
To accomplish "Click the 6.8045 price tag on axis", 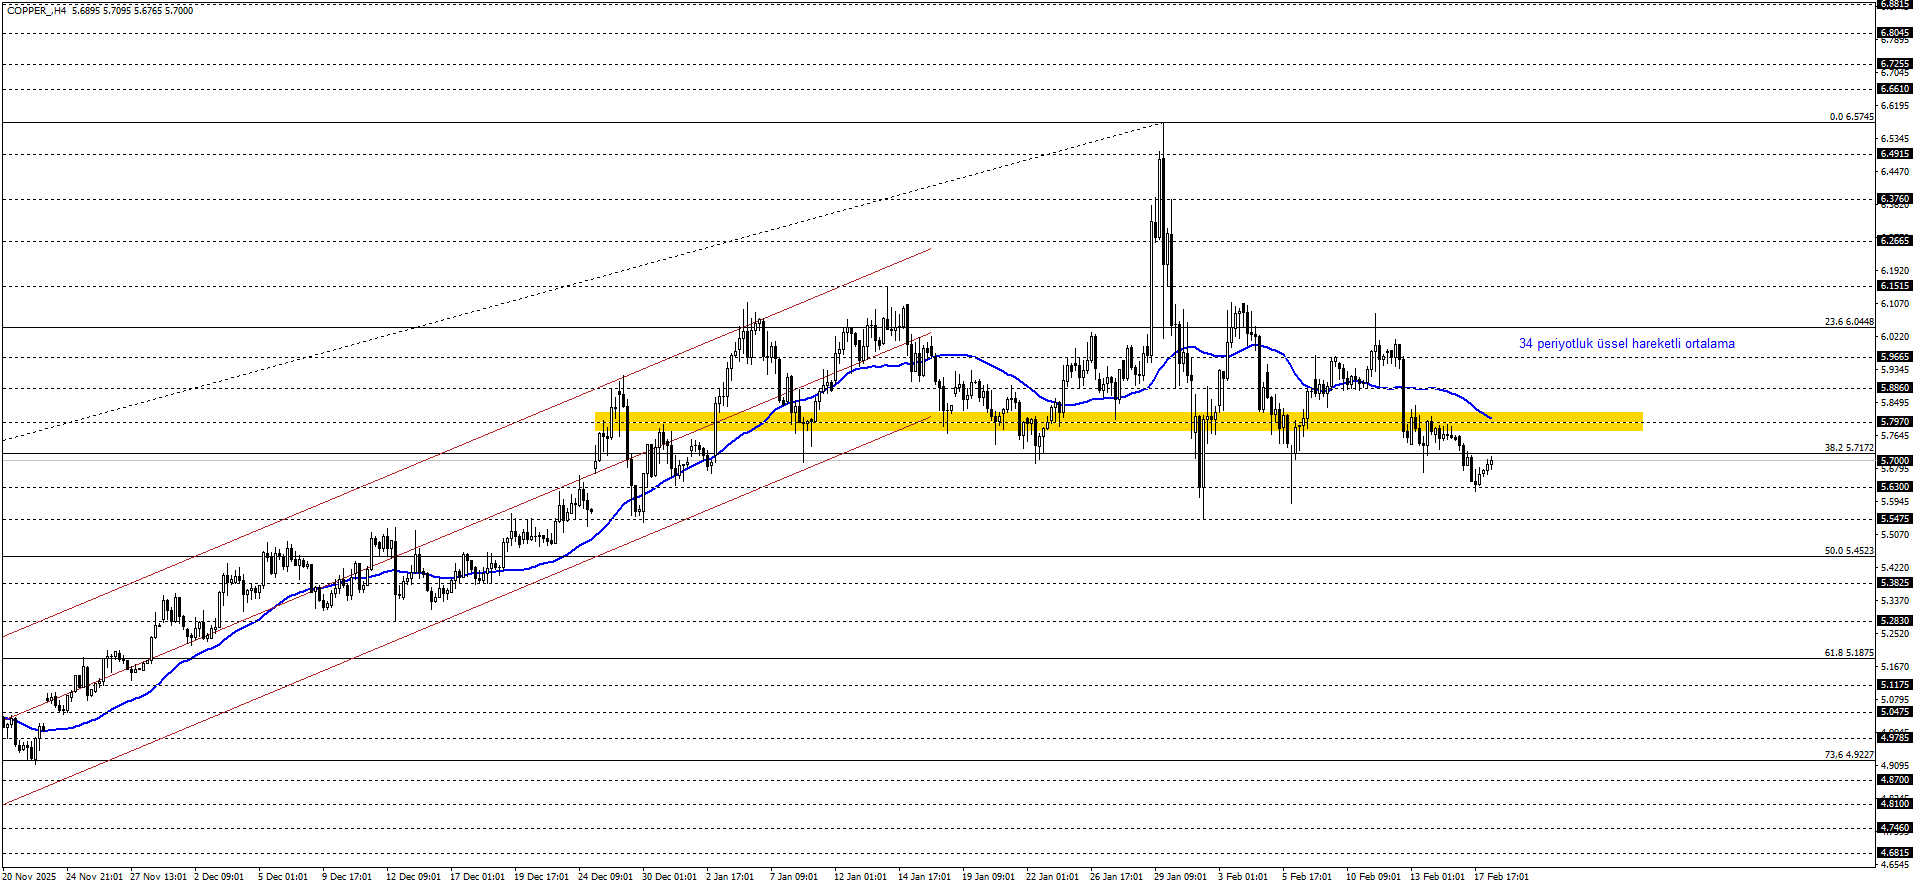I will click(1894, 33).
